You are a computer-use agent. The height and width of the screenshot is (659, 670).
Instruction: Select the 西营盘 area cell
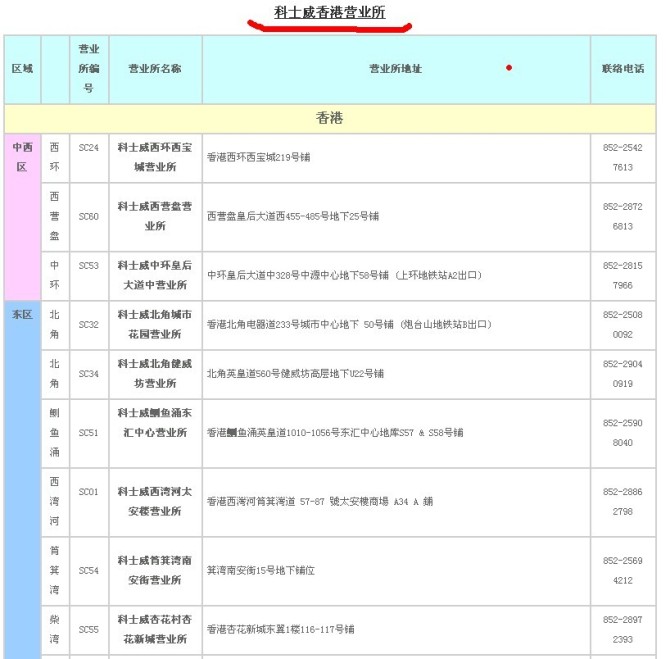click(55, 216)
